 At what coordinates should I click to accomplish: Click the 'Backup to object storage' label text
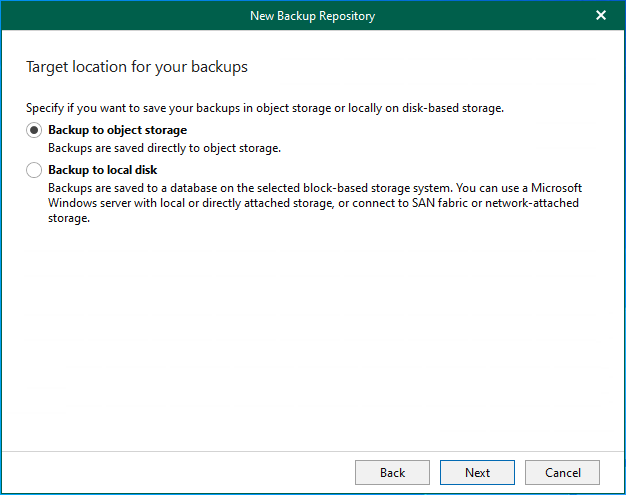[117, 130]
